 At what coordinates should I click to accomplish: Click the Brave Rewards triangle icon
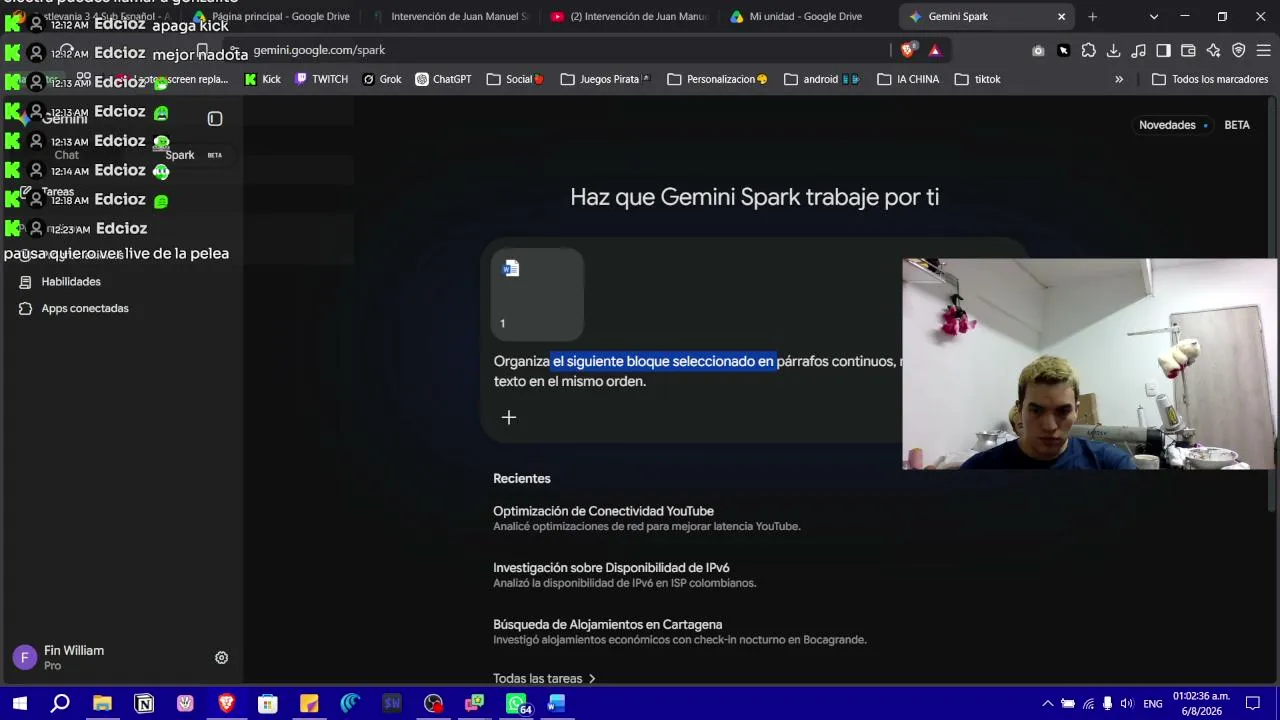click(935, 50)
